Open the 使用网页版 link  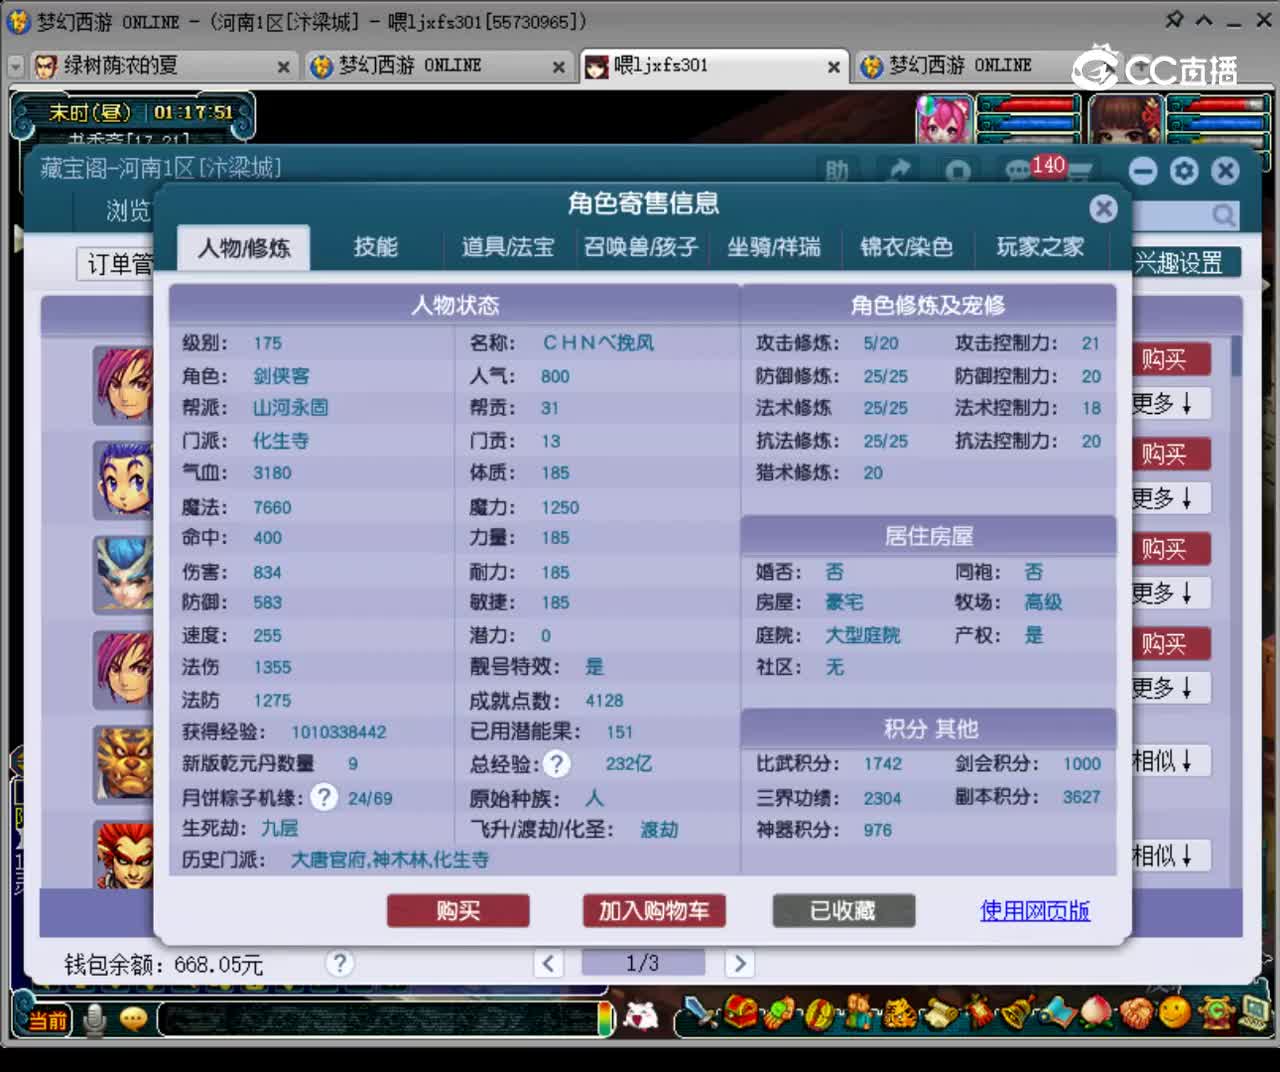[x=1034, y=911]
